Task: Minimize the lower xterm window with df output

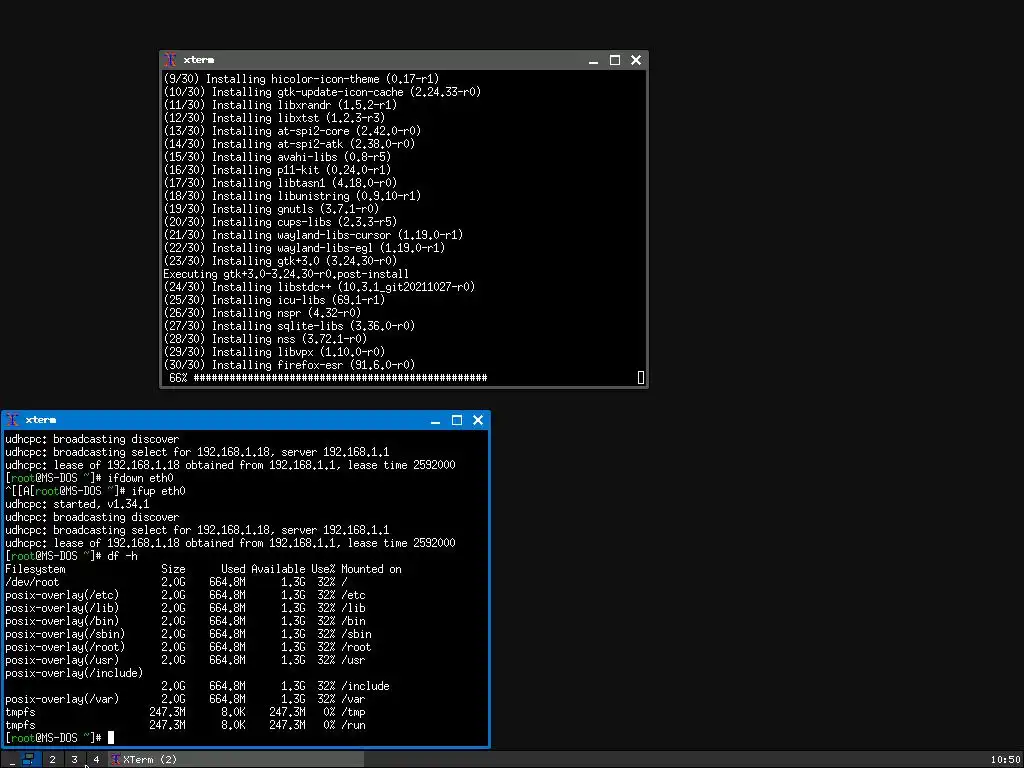Action: pyautogui.click(x=435, y=420)
